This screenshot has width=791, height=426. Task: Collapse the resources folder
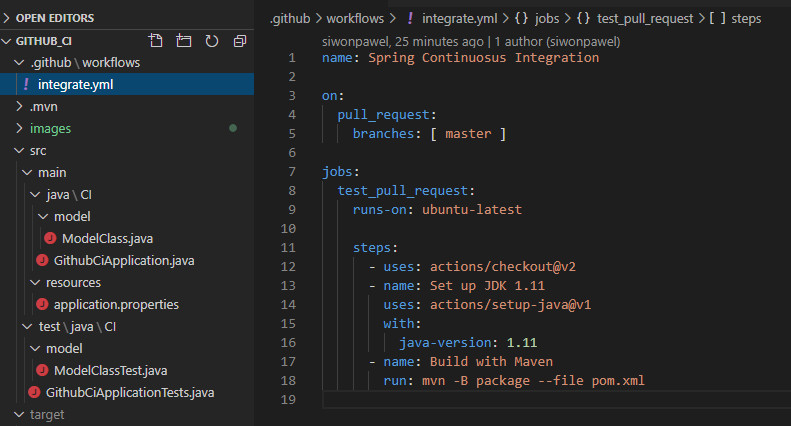(x=35, y=282)
